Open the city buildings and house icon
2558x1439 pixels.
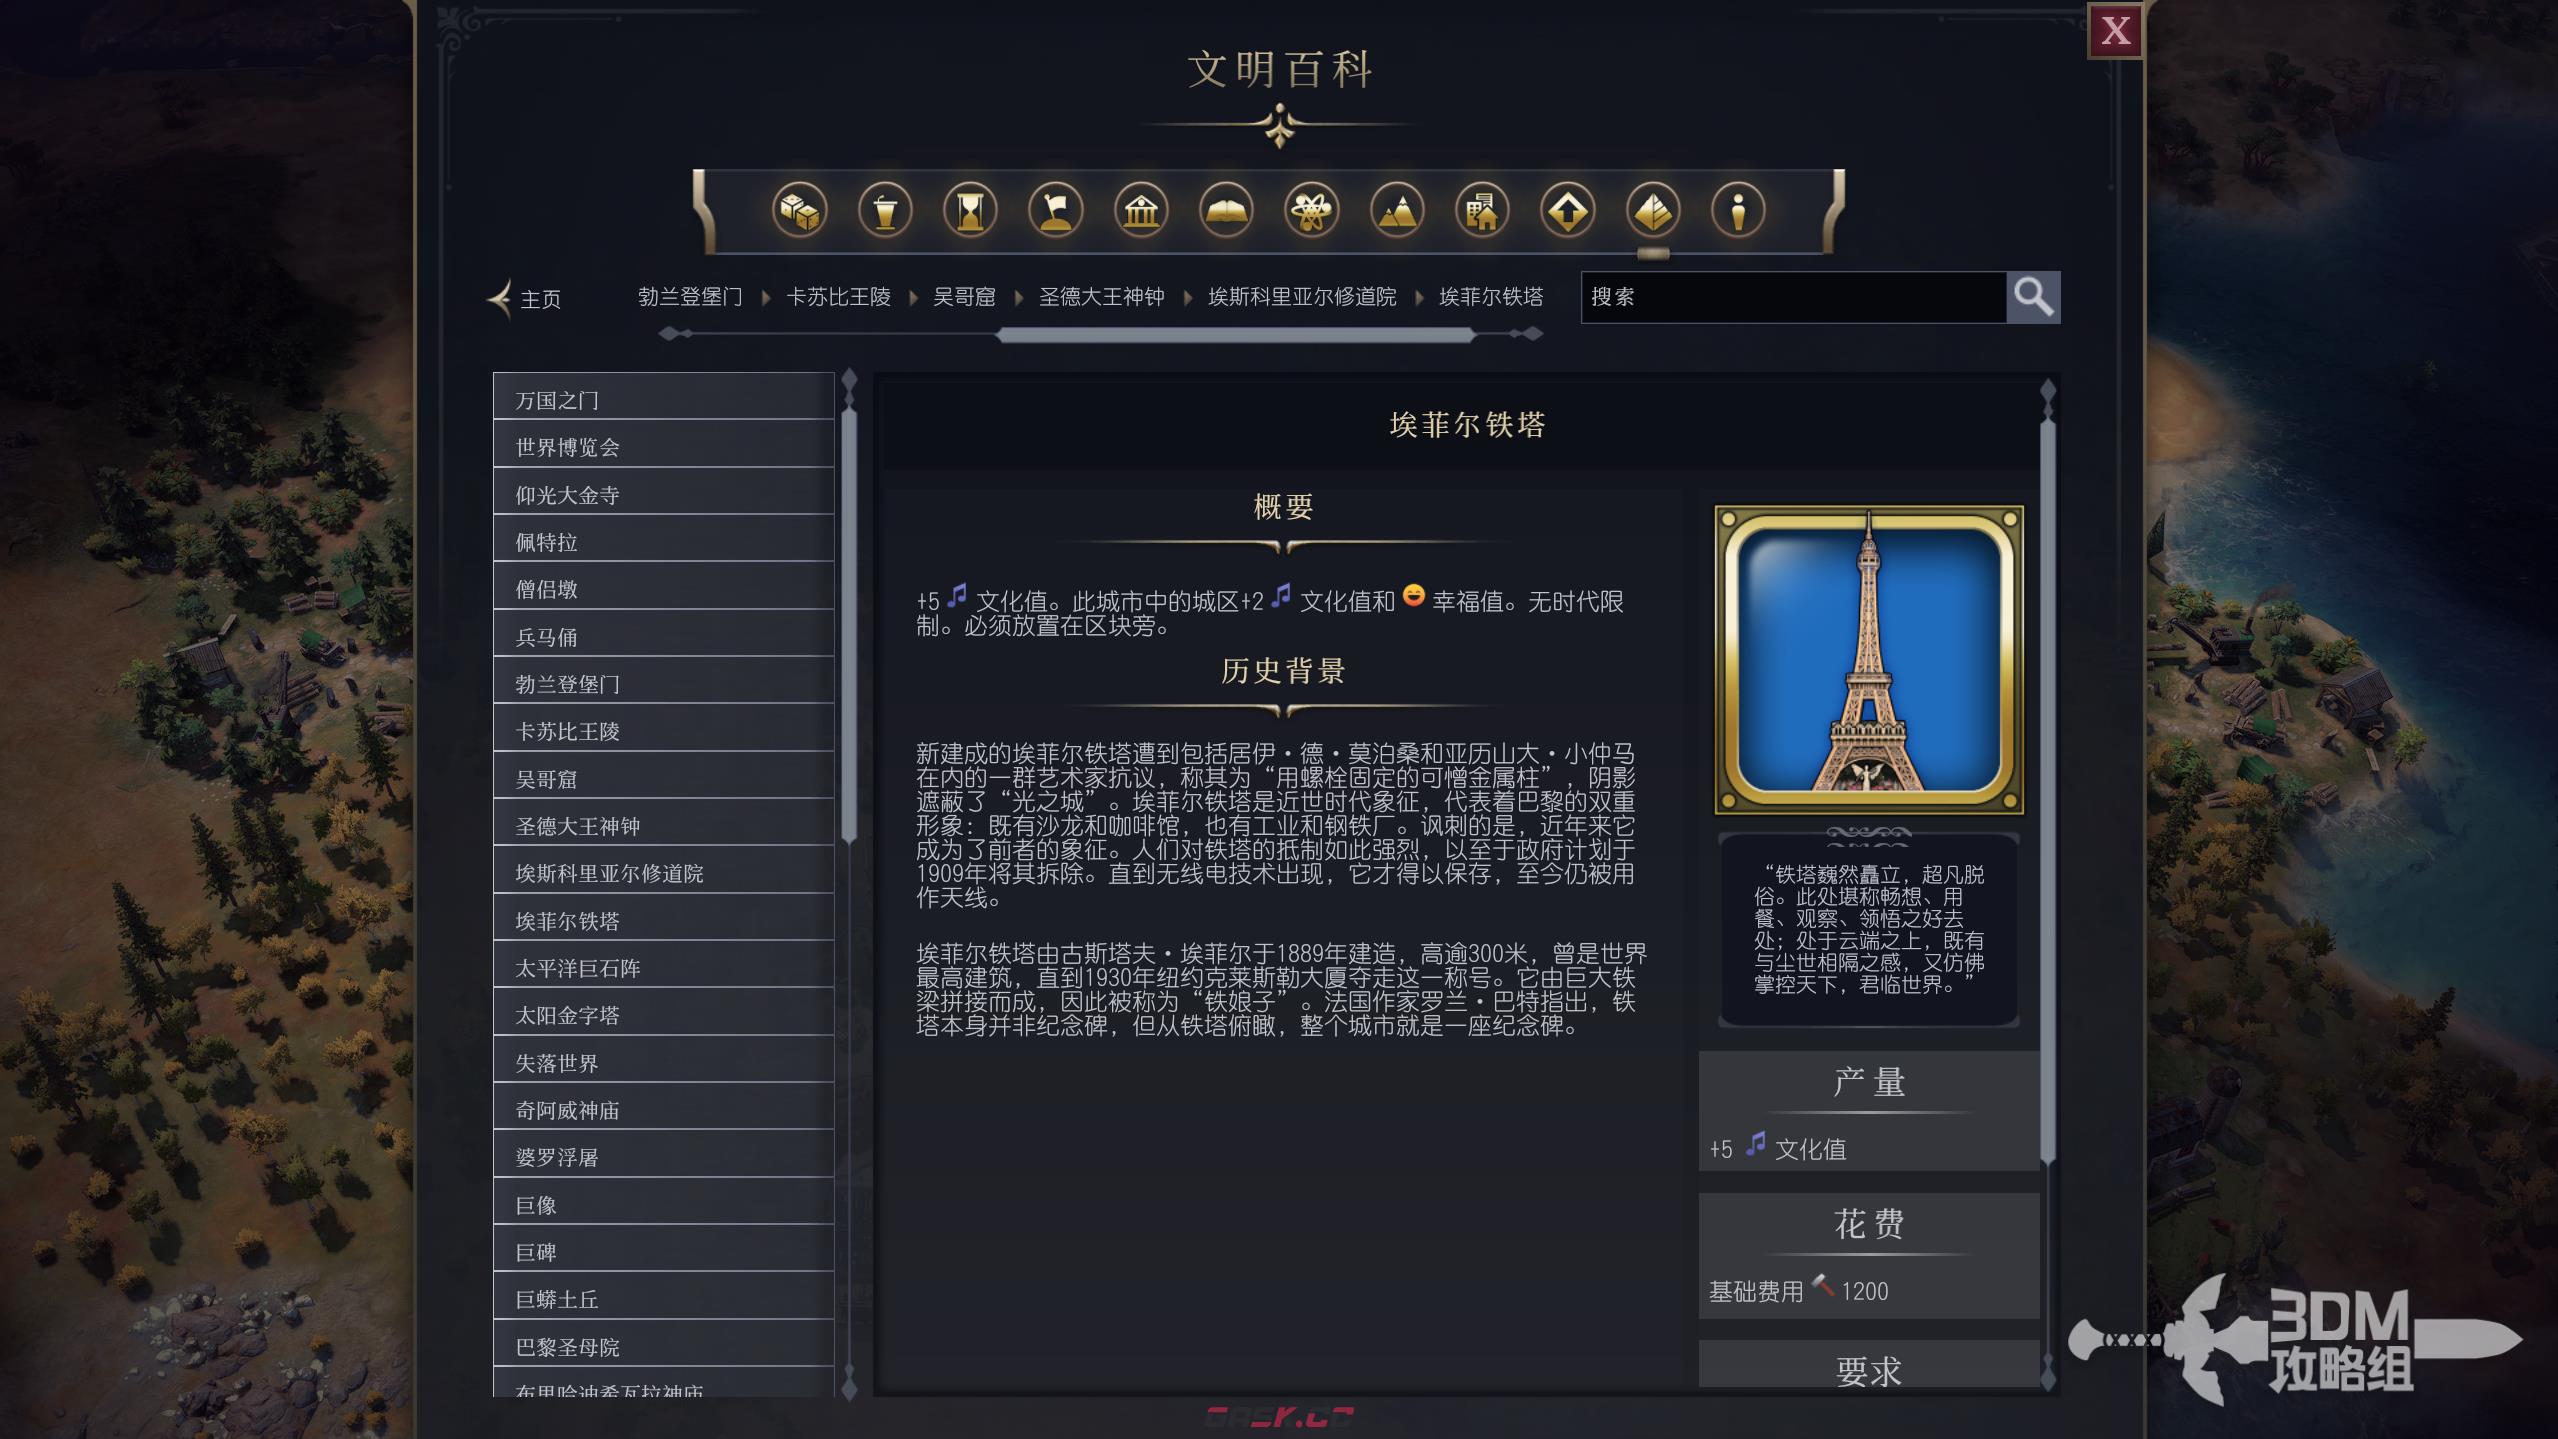pos(1482,211)
